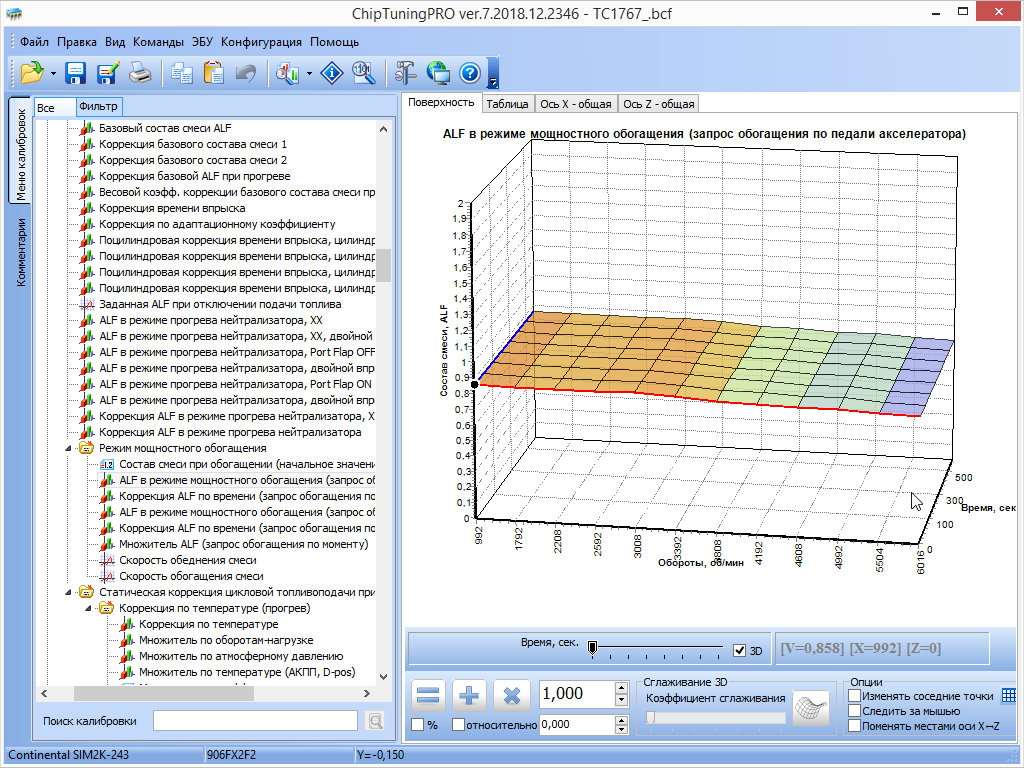Click the Коэффициент сглаживания slider handle

pyautogui.click(x=650, y=718)
